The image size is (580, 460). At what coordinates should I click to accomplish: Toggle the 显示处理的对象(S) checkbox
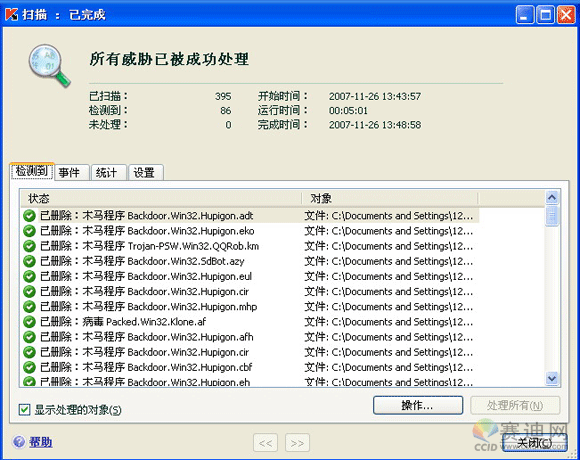pyautogui.click(x=24, y=410)
